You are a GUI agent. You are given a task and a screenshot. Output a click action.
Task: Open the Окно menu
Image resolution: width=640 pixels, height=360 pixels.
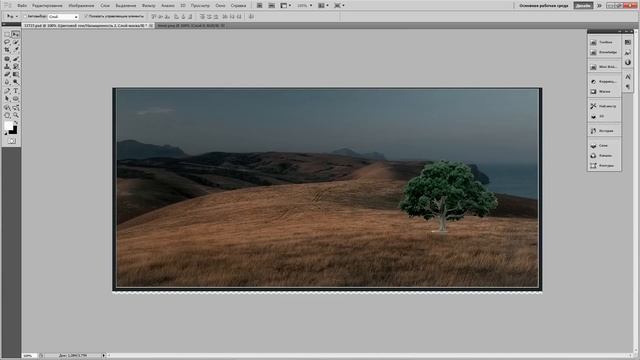tap(220, 6)
